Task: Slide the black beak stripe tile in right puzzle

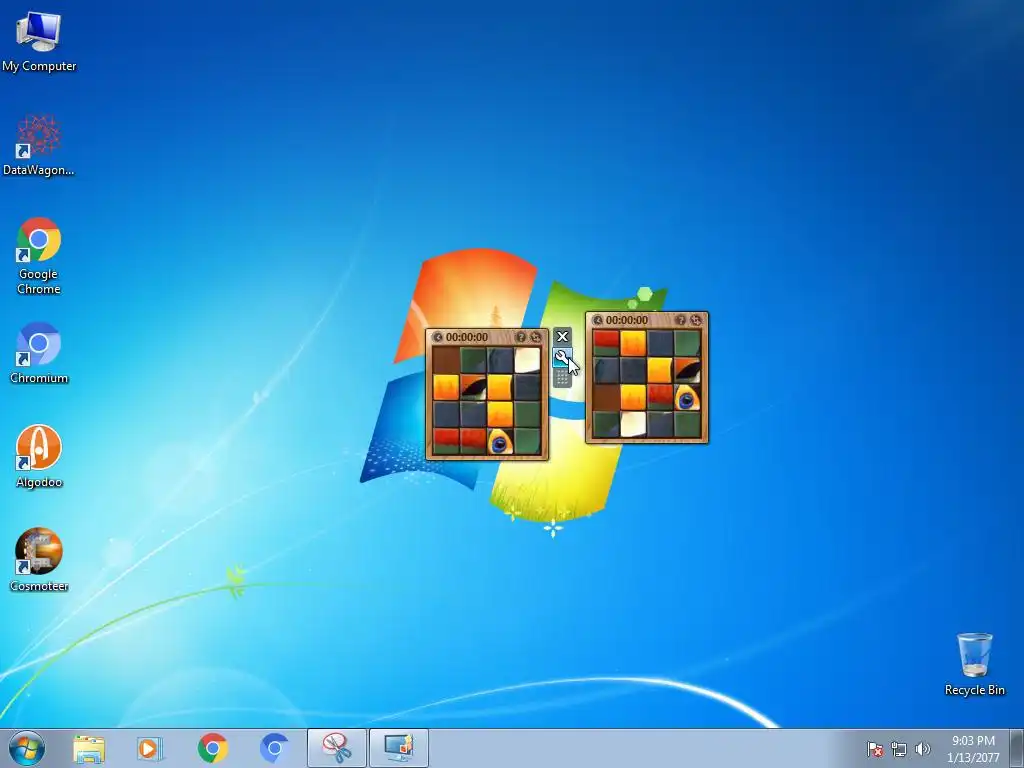Action: tap(687, 370)
